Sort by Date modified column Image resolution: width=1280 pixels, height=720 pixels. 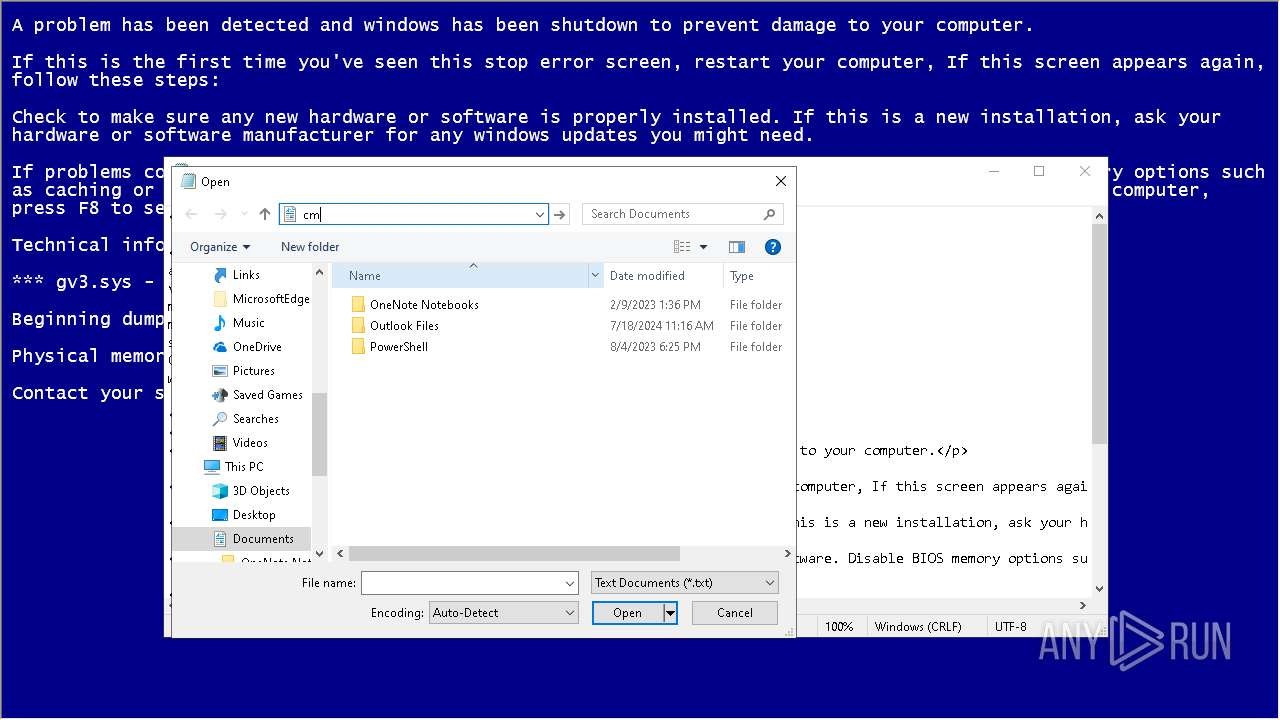[x=663, y=276]
